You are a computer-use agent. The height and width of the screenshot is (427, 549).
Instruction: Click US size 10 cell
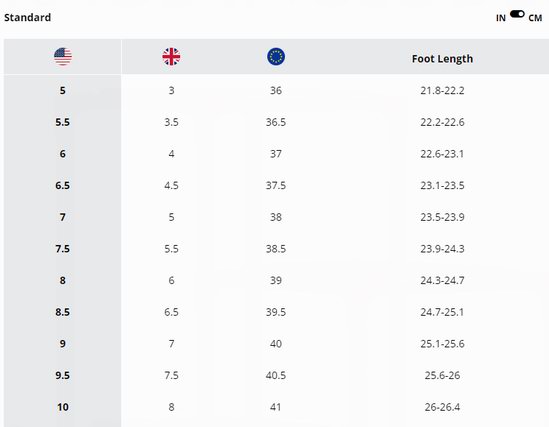click(x=63, y=407)
